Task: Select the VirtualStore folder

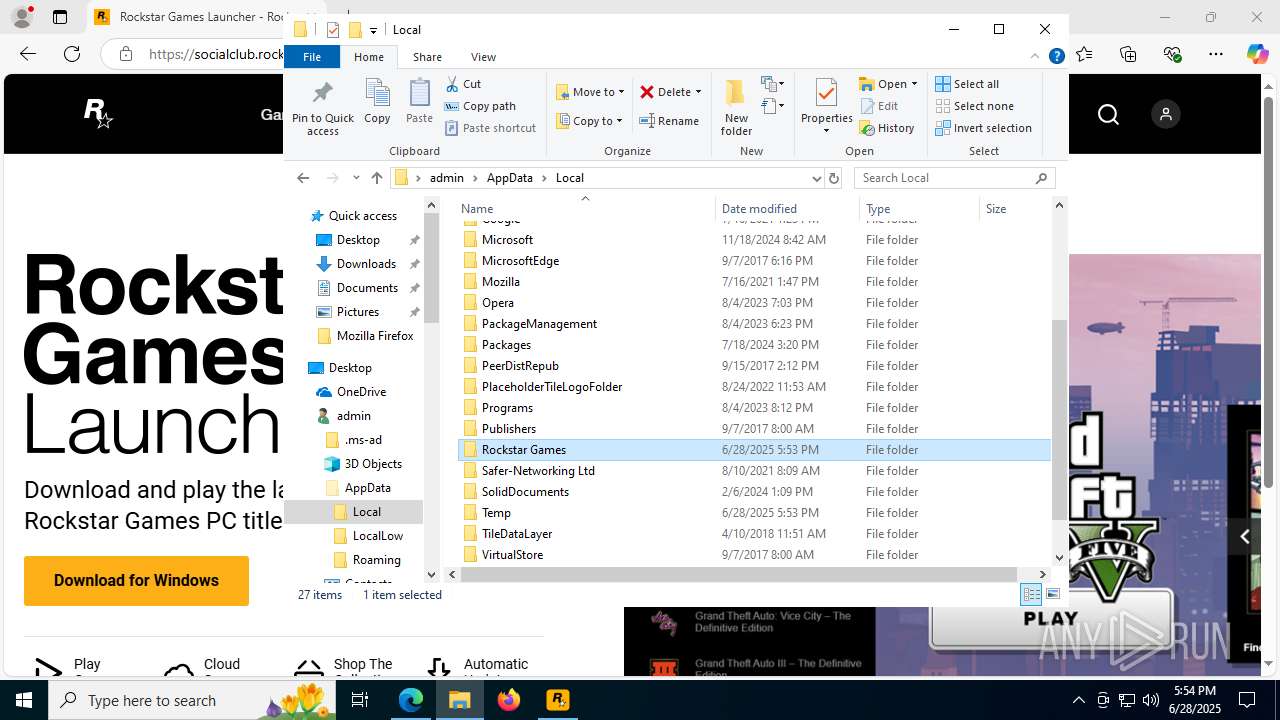Action: 755,555
